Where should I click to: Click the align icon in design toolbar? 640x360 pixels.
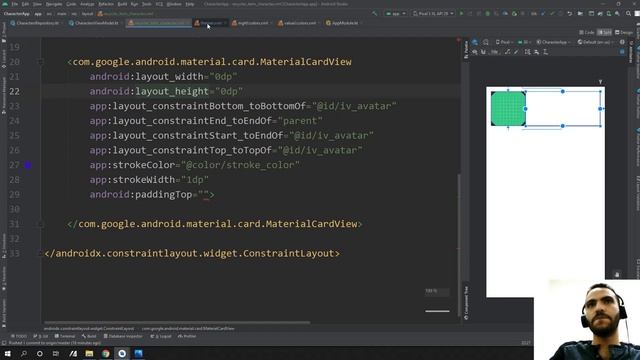(x=536, y=52)
